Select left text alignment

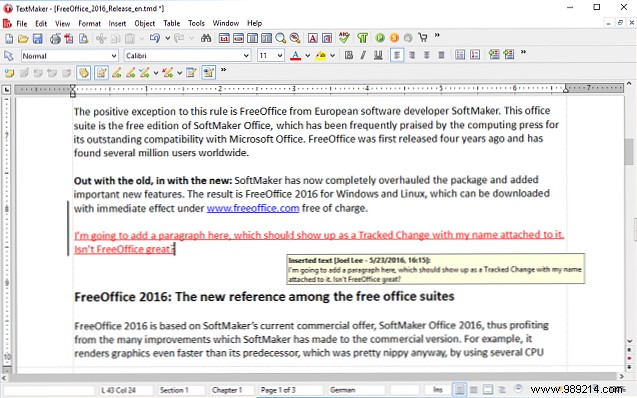coord(397,55)
